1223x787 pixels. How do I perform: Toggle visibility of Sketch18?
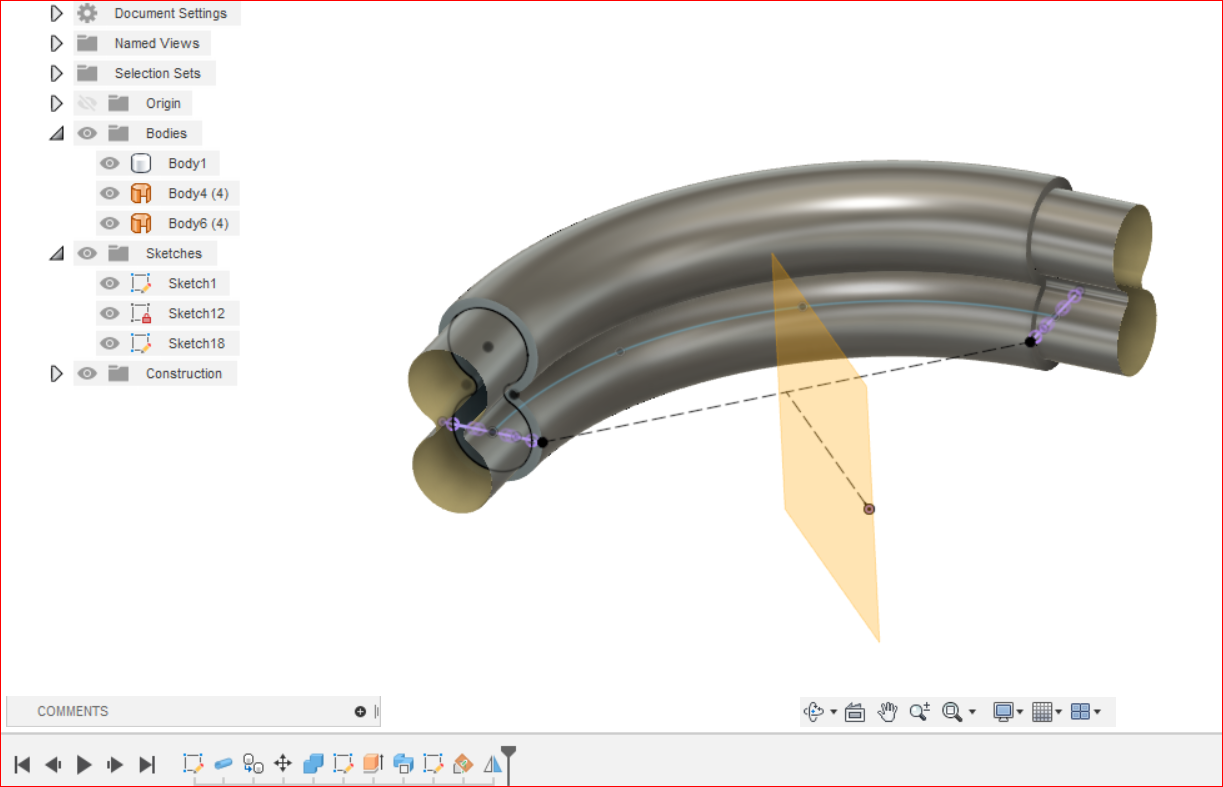pyautogui.click(x=110, y=343)
